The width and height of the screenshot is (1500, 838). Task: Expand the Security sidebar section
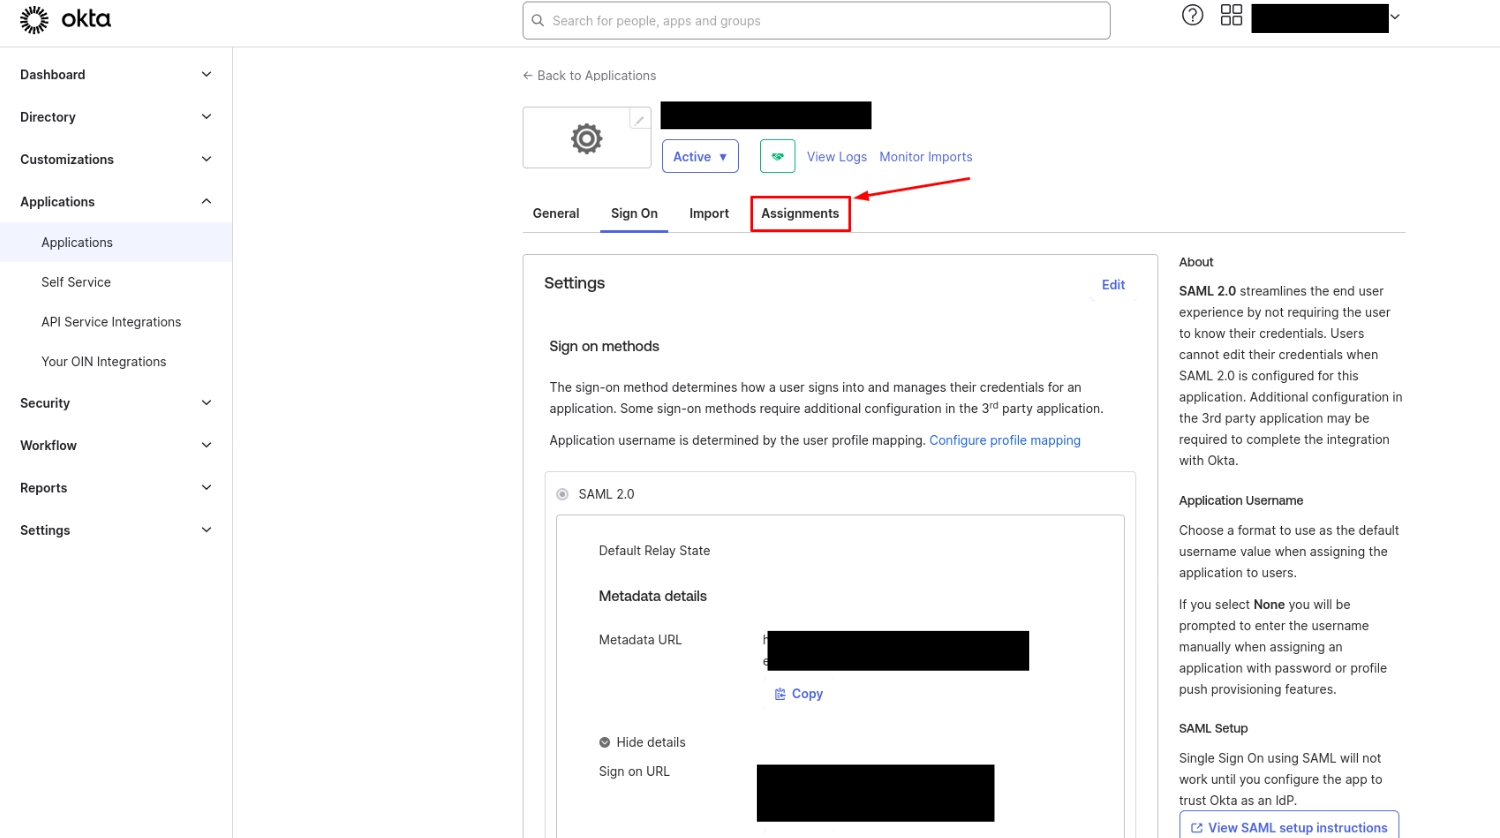coord(116,403)
